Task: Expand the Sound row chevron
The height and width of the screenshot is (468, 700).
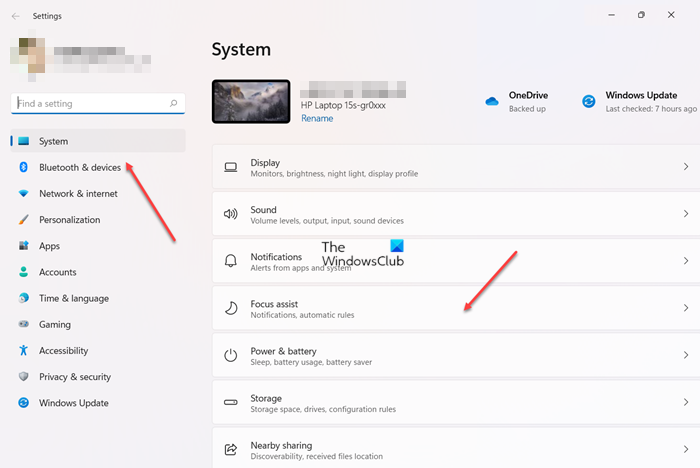Action: pos(686,214)
